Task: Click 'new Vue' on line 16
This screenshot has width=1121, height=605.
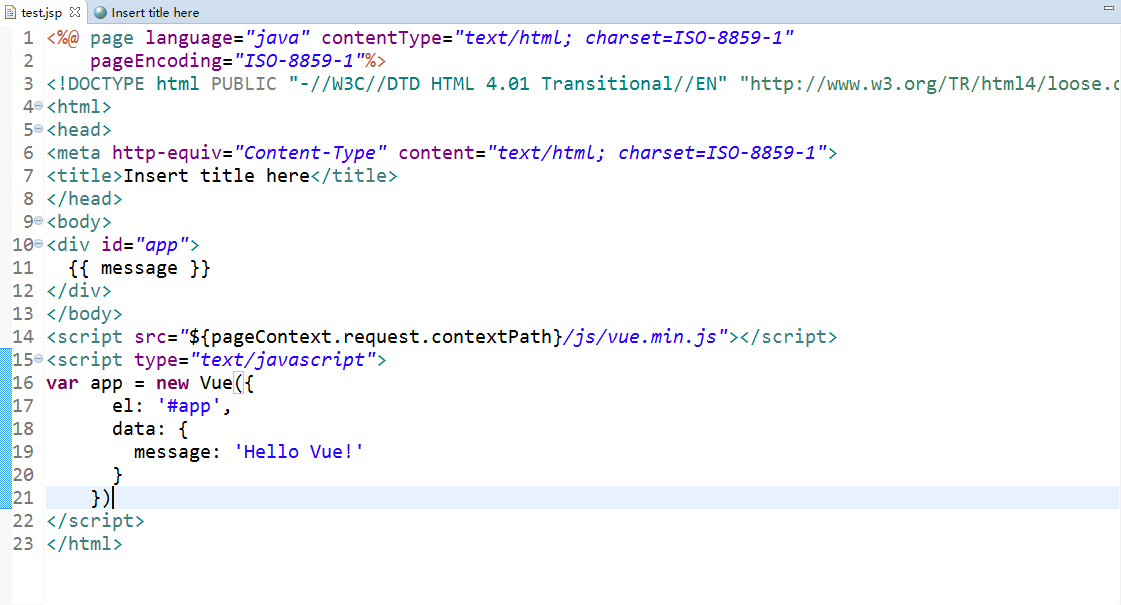Action: click(194, 383)
